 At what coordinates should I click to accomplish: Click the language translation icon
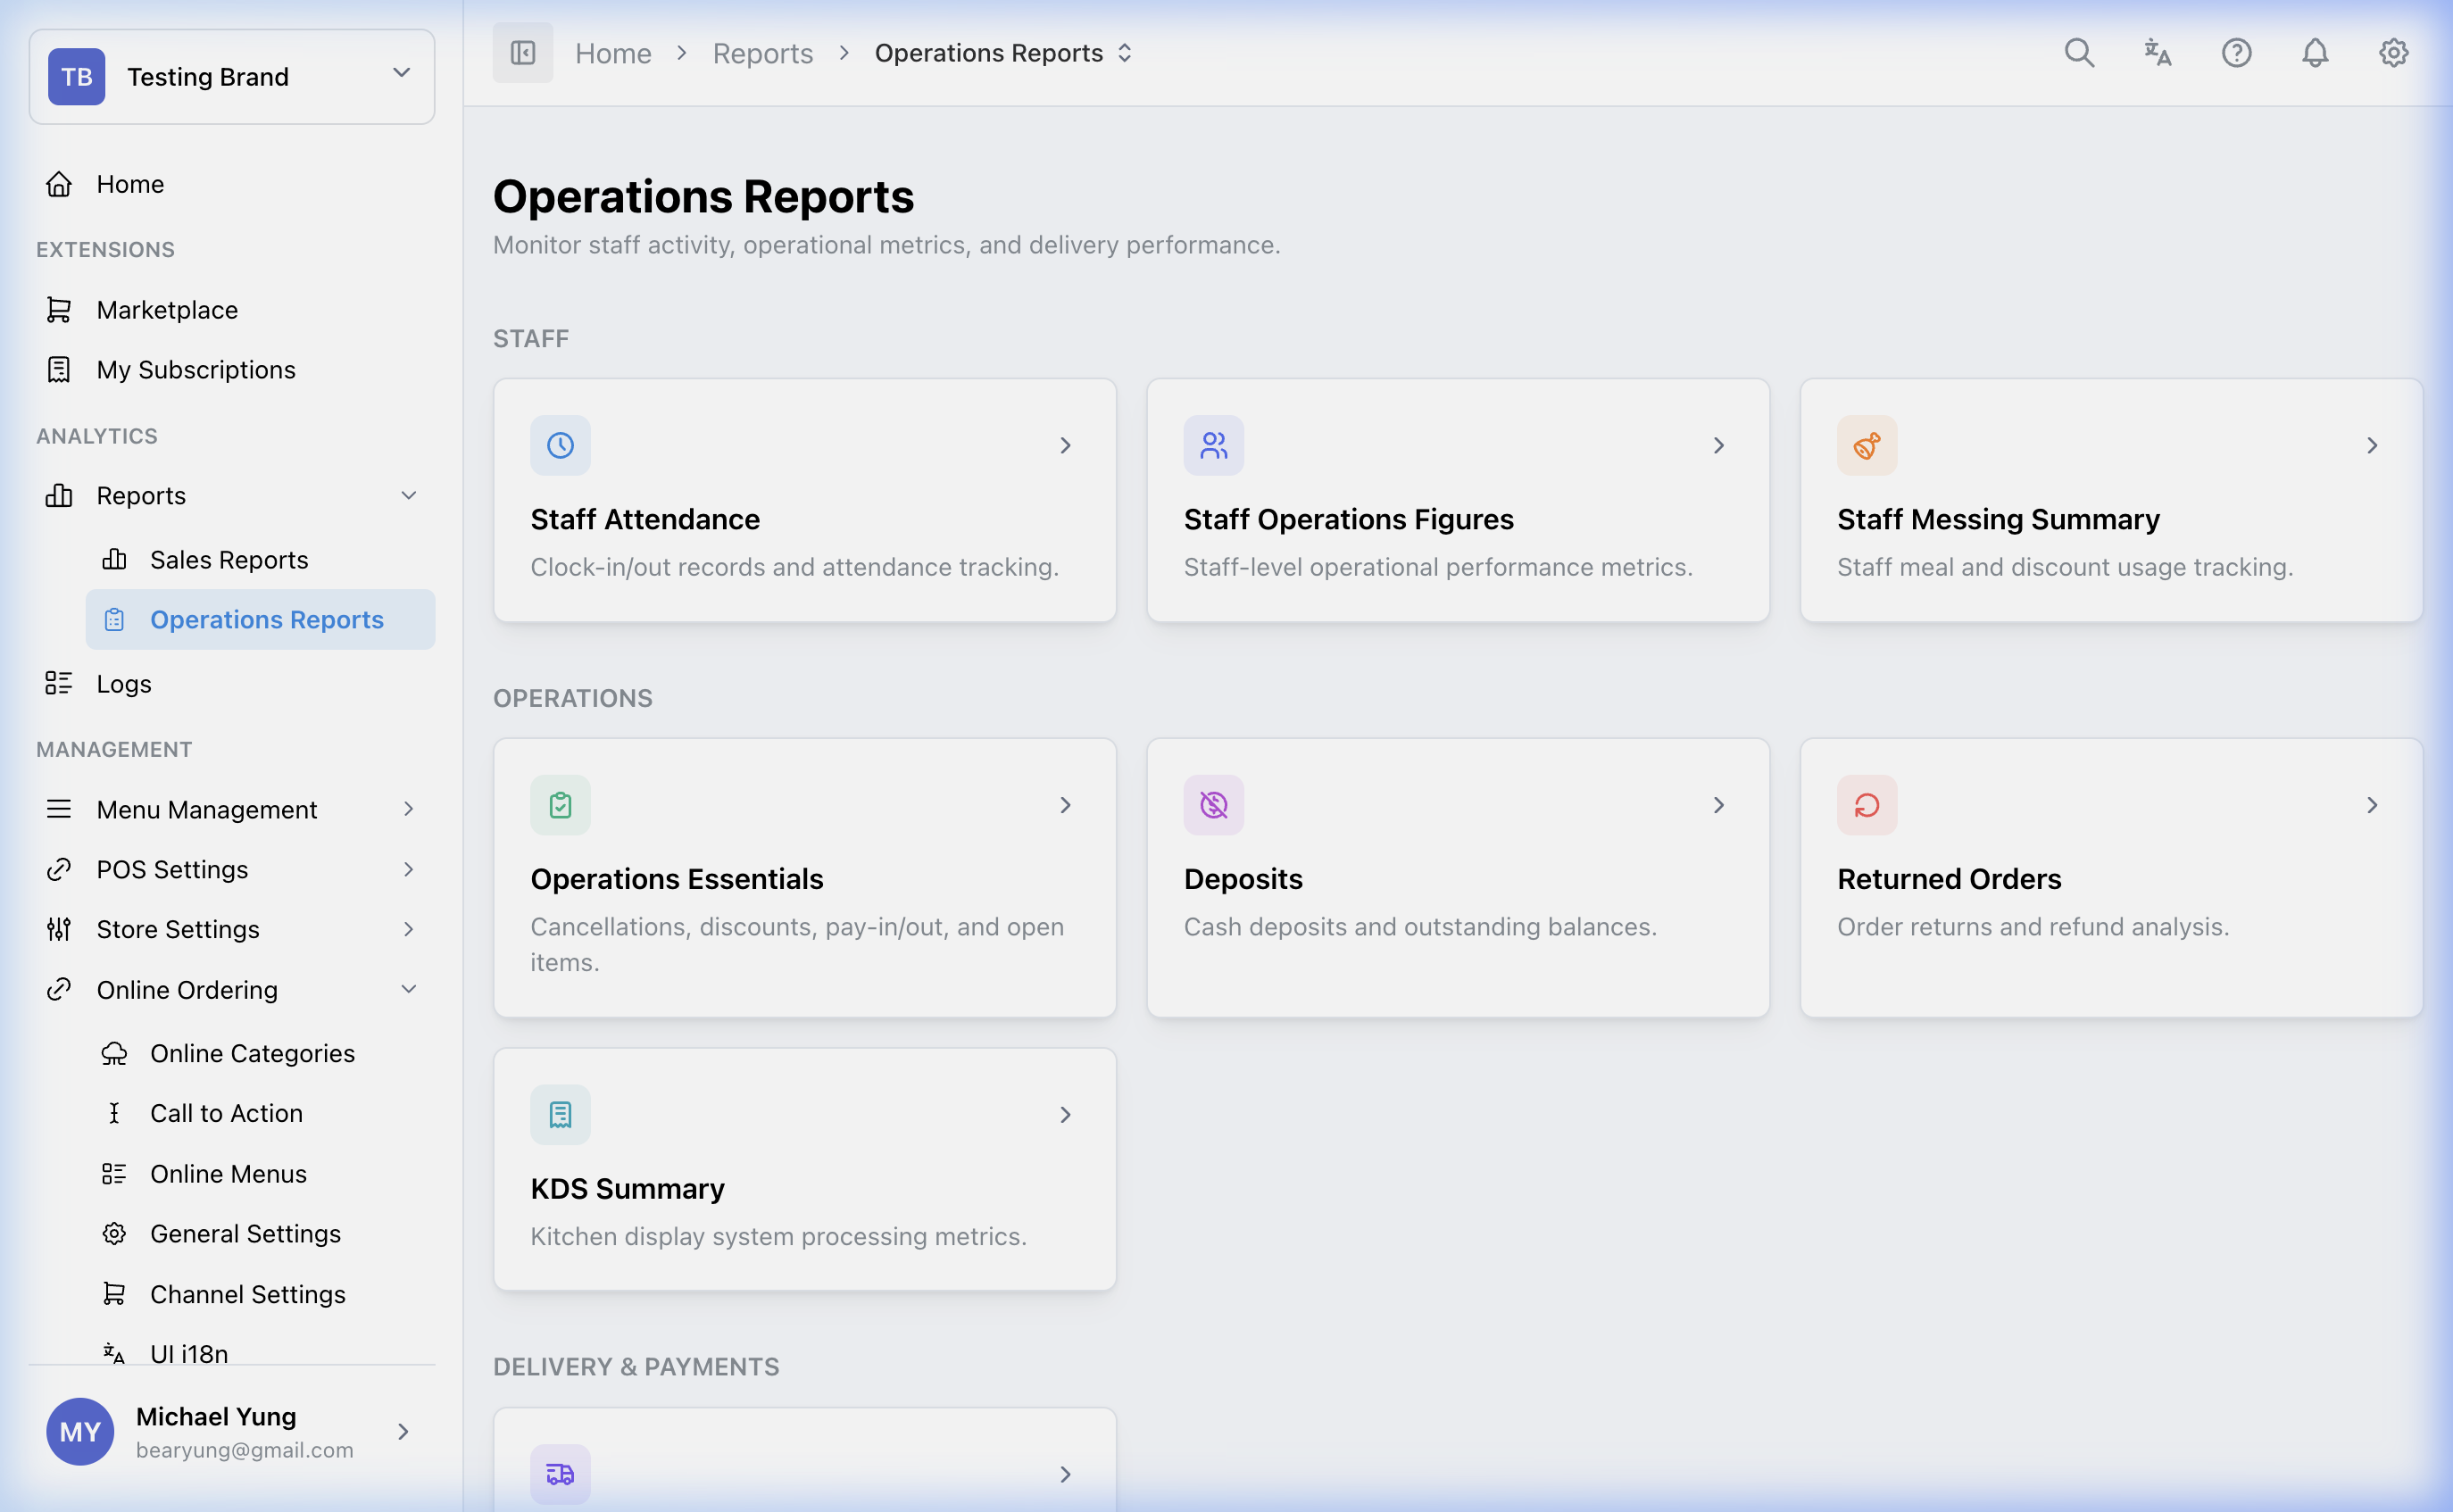[x=2157, y=52]
